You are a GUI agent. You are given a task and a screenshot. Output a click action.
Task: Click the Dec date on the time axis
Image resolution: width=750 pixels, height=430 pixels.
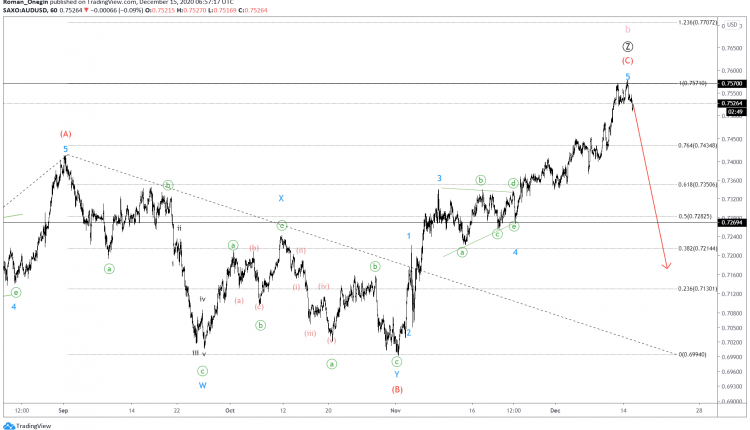pyautogui.click(x=555, y=410)
